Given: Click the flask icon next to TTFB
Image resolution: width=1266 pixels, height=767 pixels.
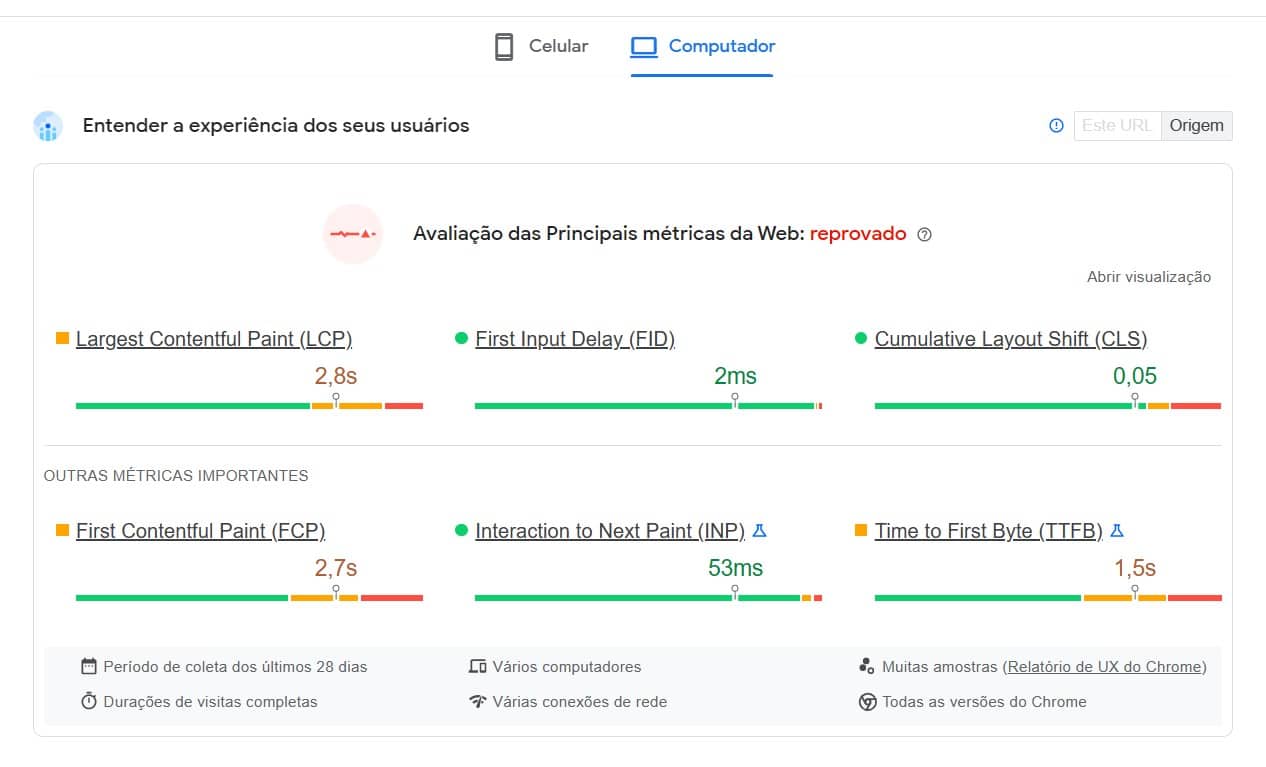Looking at the screenshot, I should 1116,531.
